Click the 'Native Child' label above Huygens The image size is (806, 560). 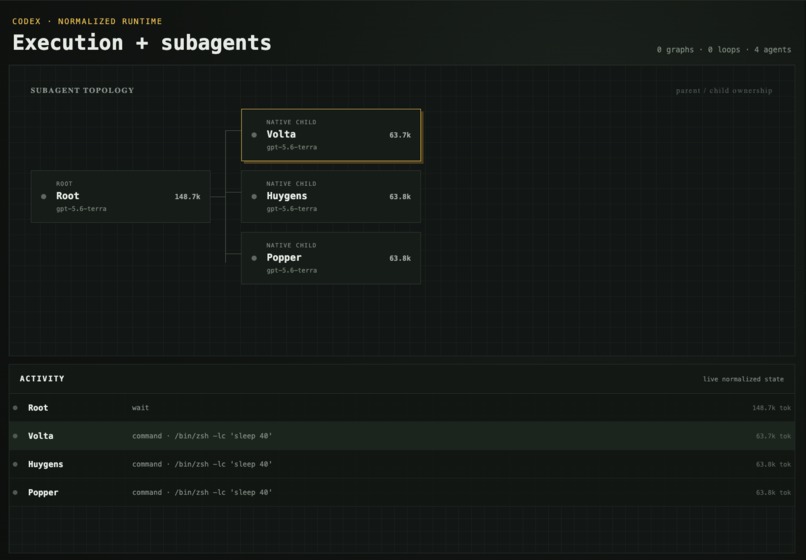[x=291, y=184]
